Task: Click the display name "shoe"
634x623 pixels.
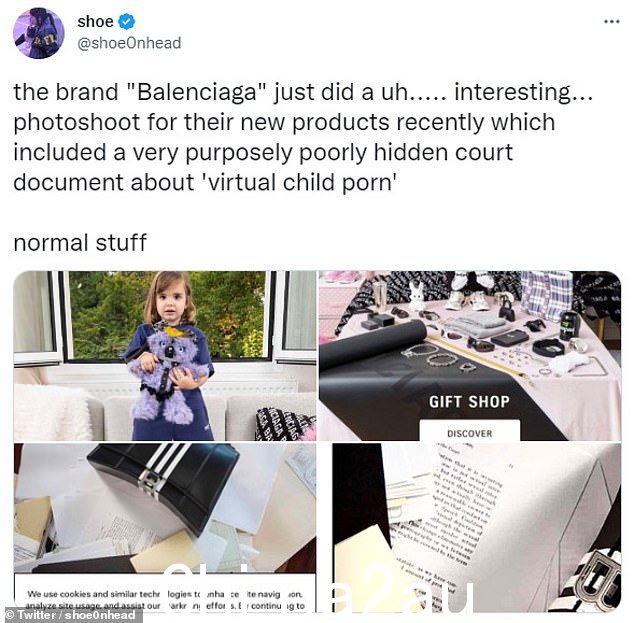Action: [x=95, y=21]
